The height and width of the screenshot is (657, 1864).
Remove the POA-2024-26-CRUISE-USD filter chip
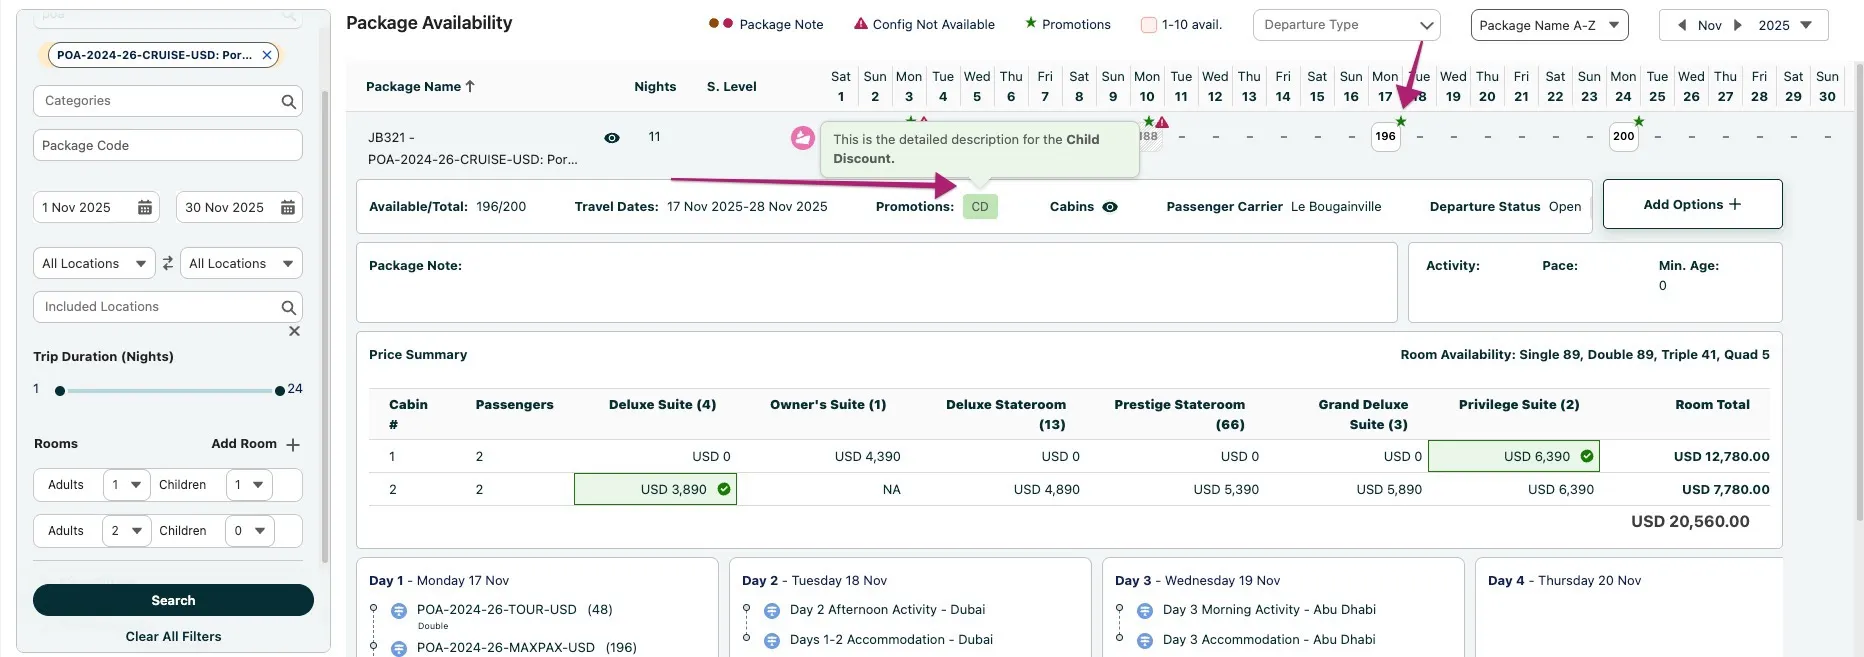click(x=267, y=55)
